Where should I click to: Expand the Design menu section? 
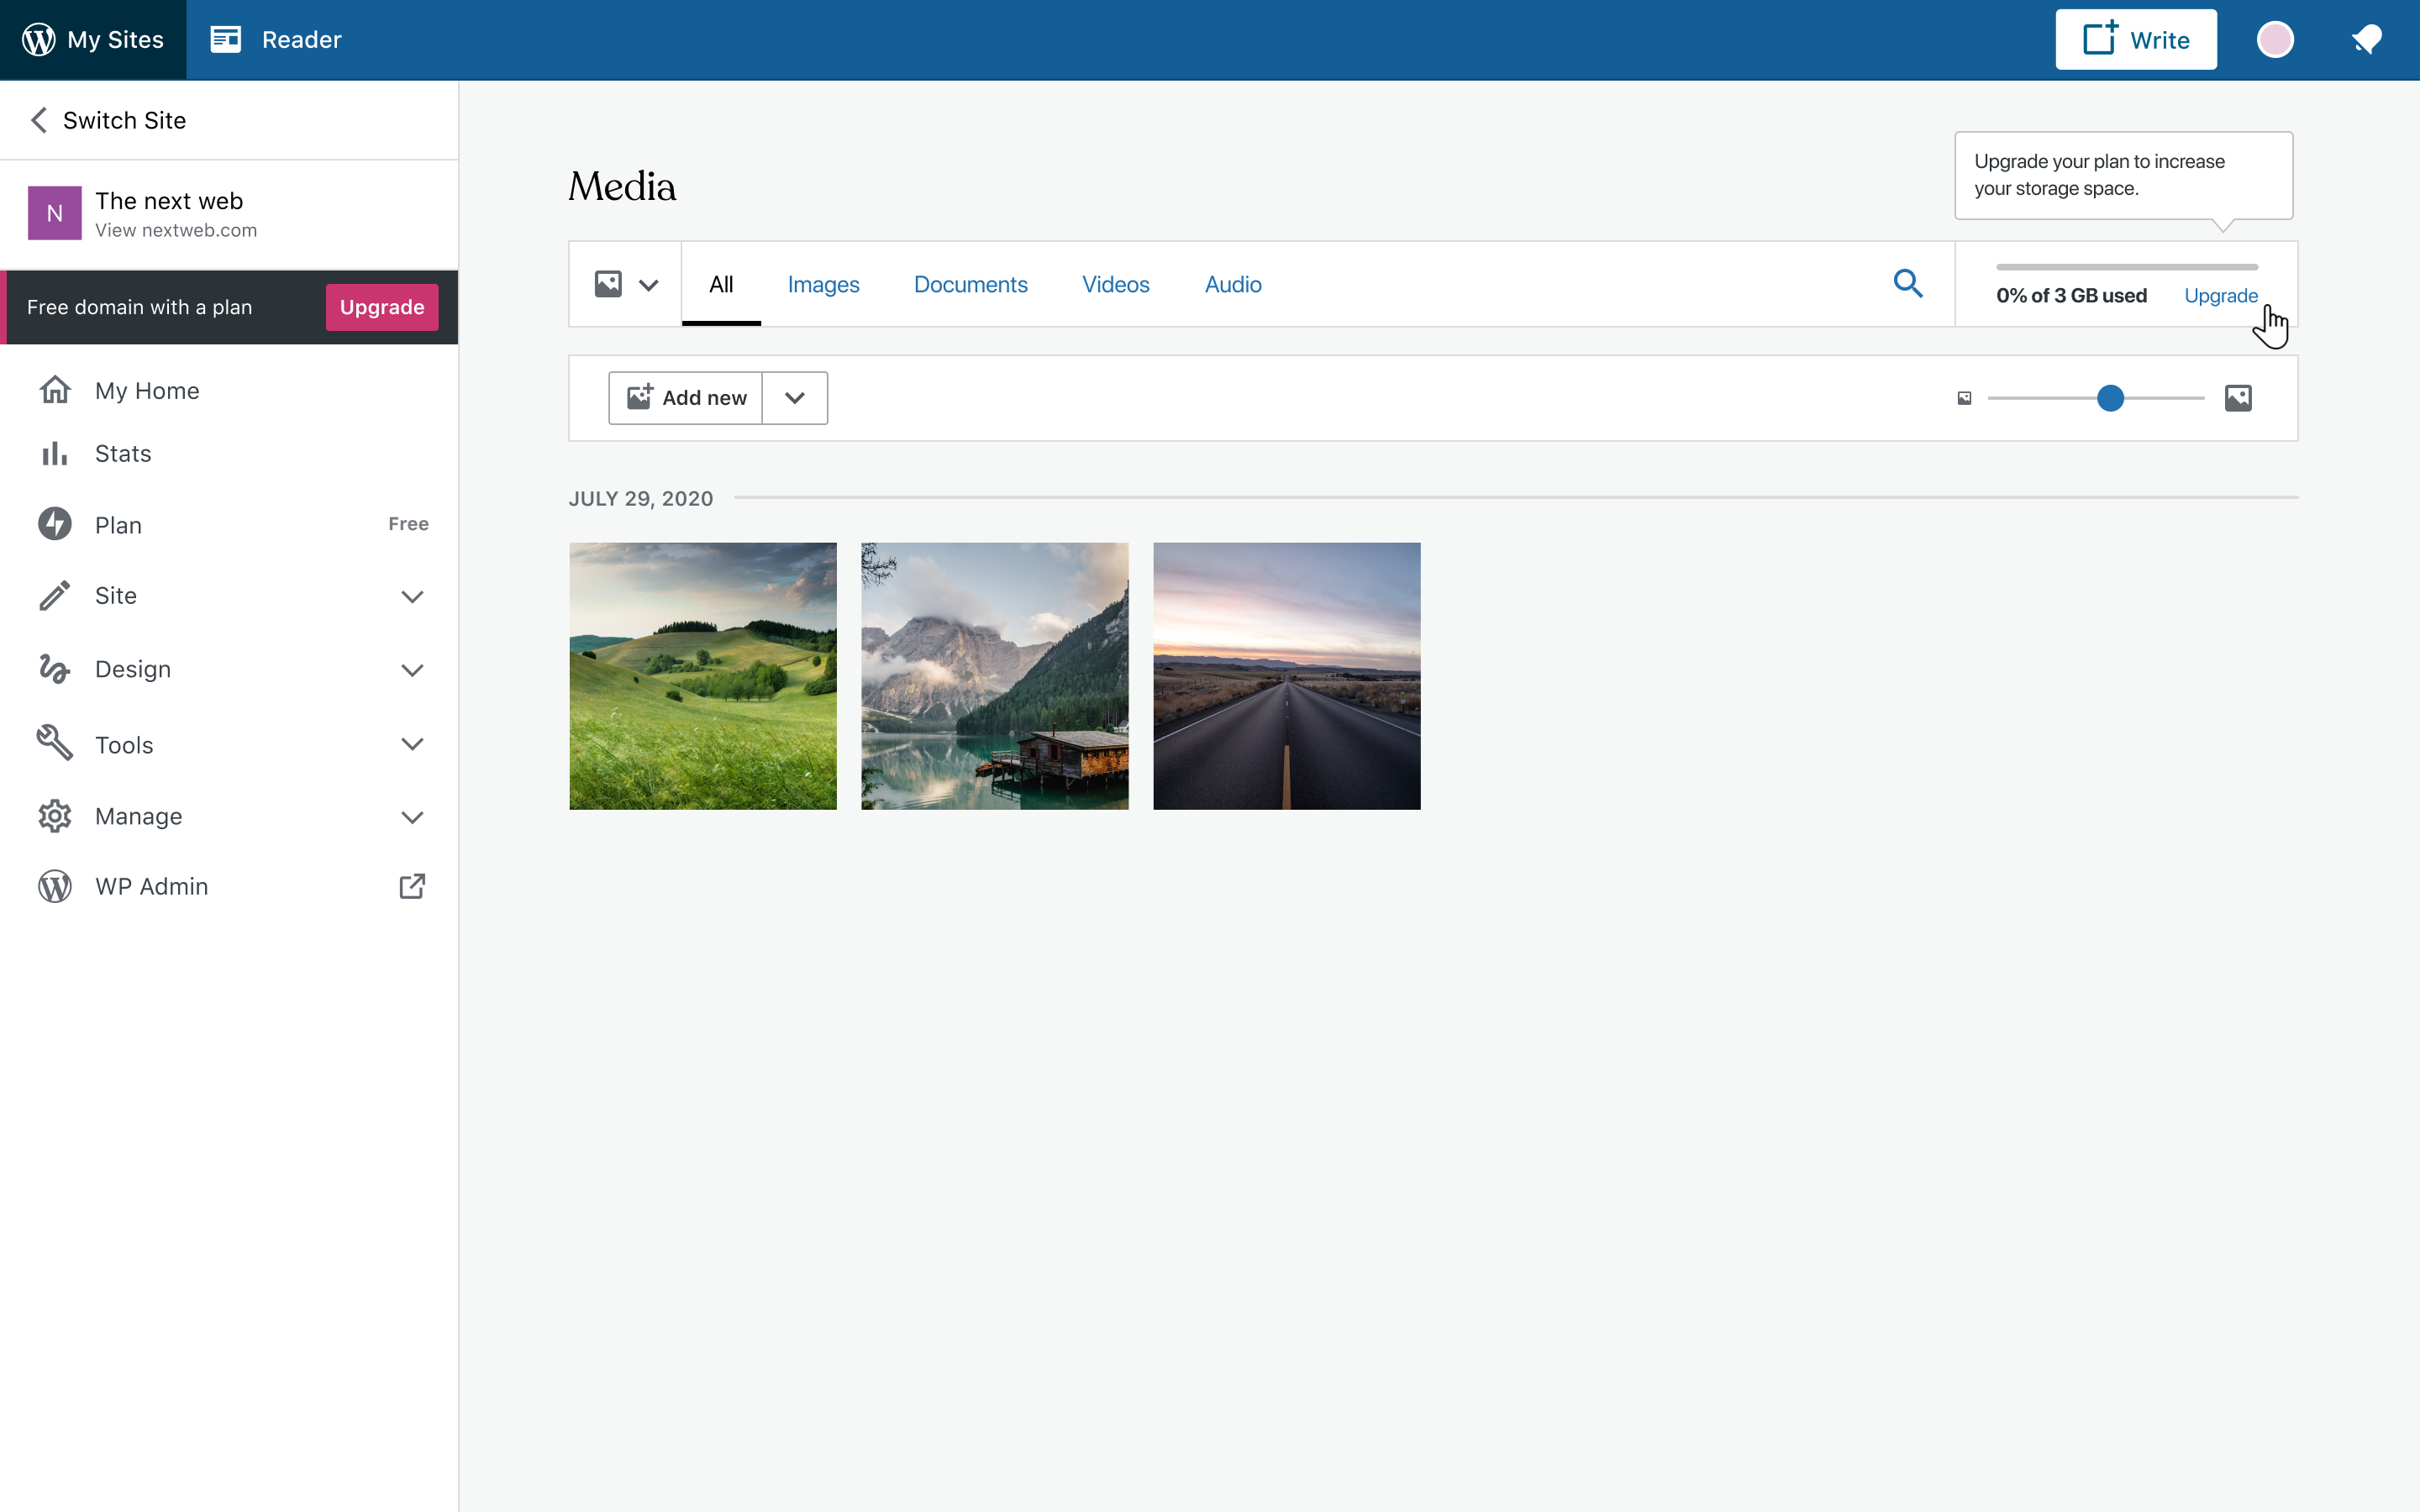412,669
